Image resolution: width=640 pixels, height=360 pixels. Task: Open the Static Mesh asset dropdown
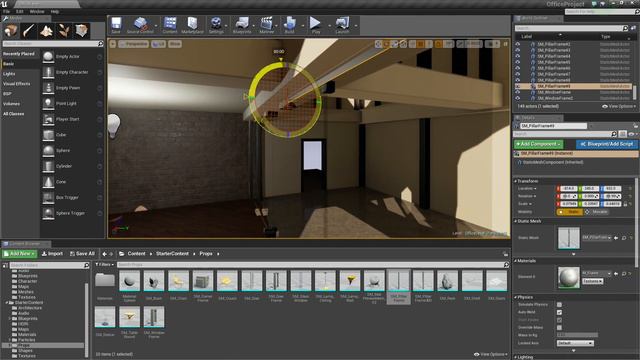597,238
